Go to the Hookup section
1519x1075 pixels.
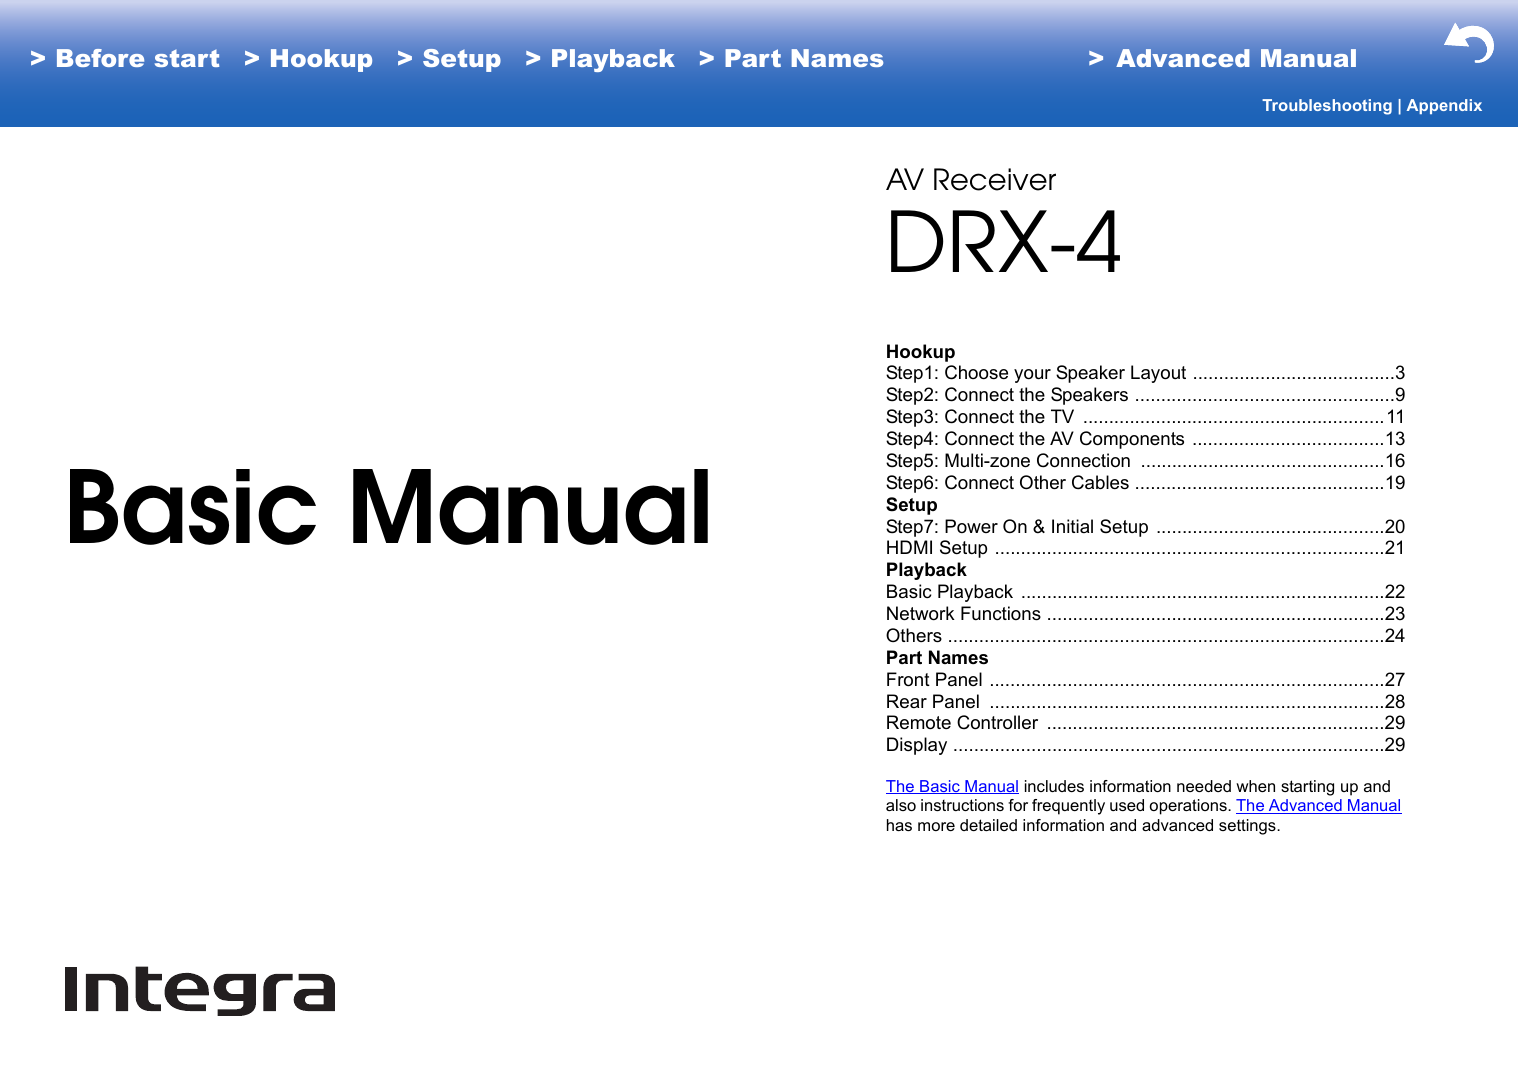coord(308,59)
